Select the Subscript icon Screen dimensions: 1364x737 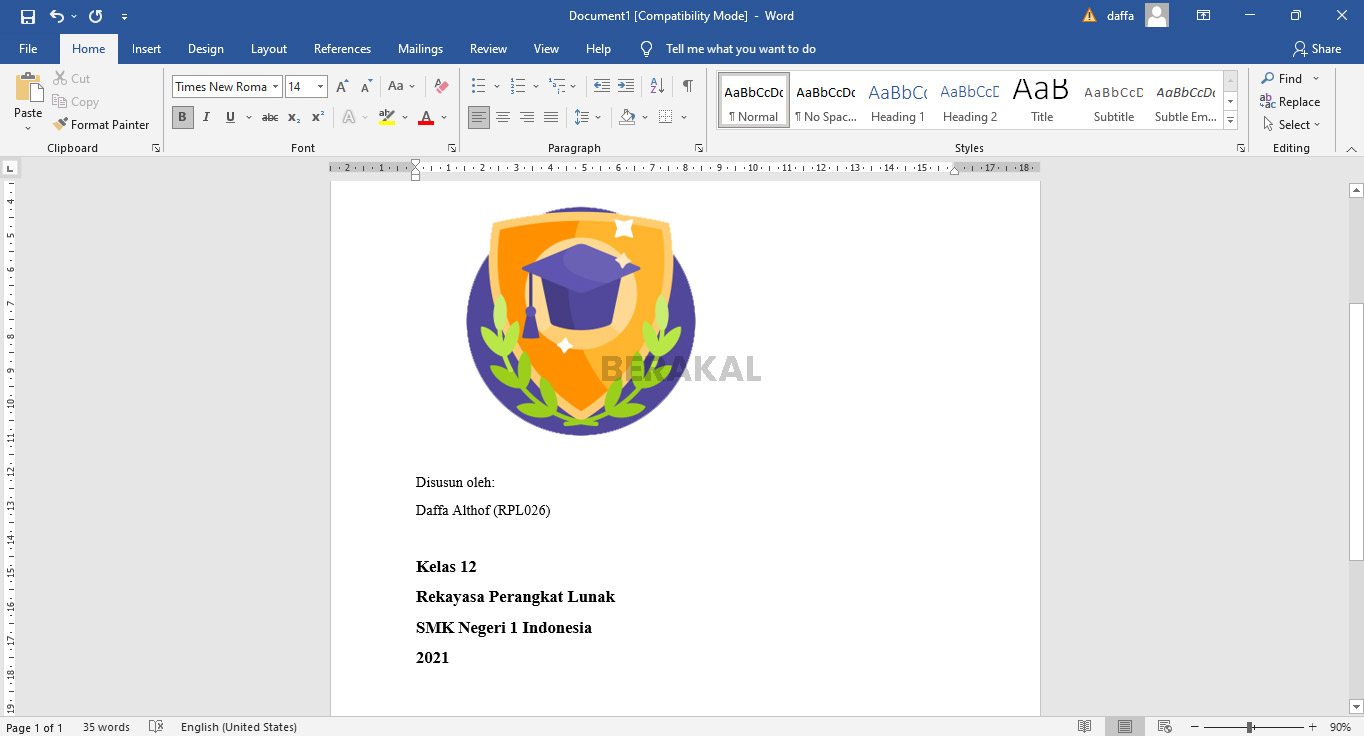pyautogui.click(x=293, y=117)
